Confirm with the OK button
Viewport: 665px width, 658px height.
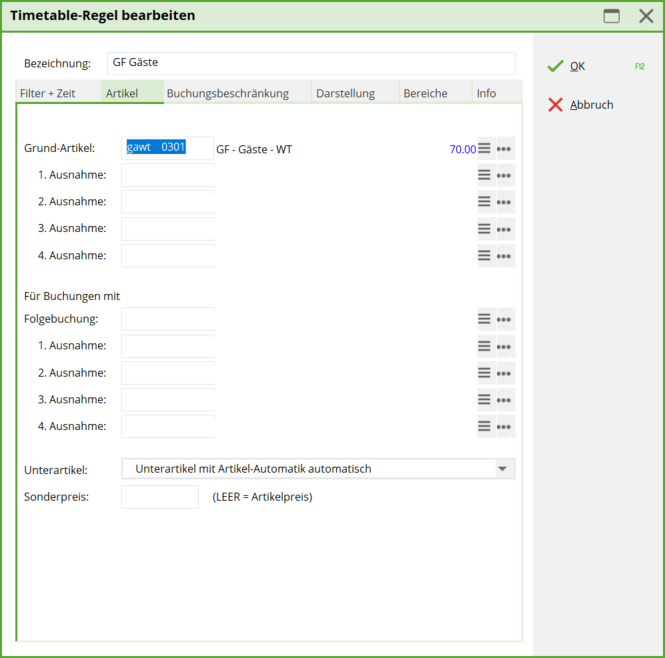(577, 66)
